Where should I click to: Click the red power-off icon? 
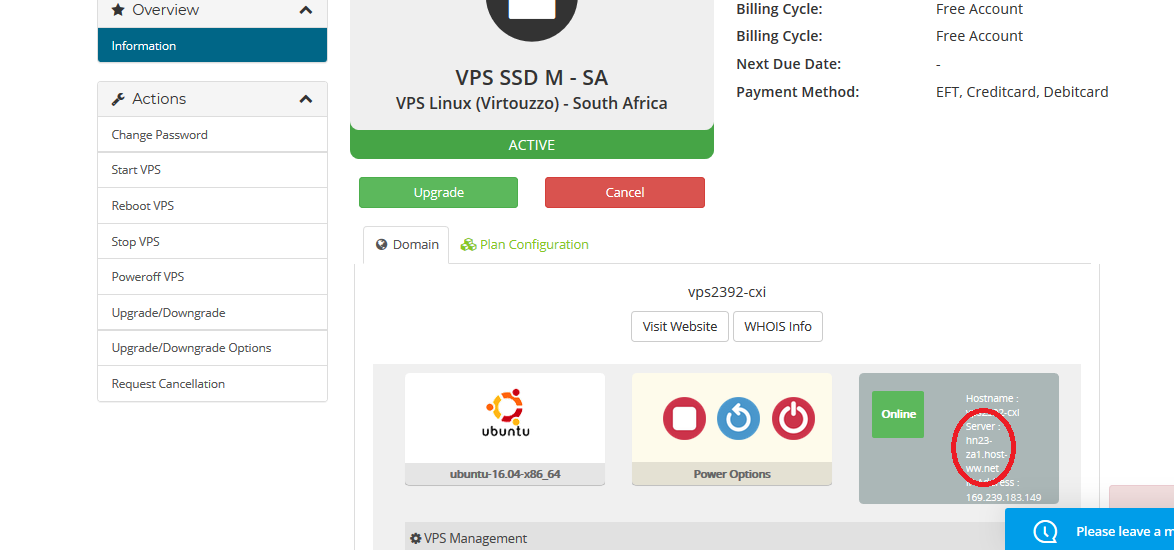coord(793,418)
